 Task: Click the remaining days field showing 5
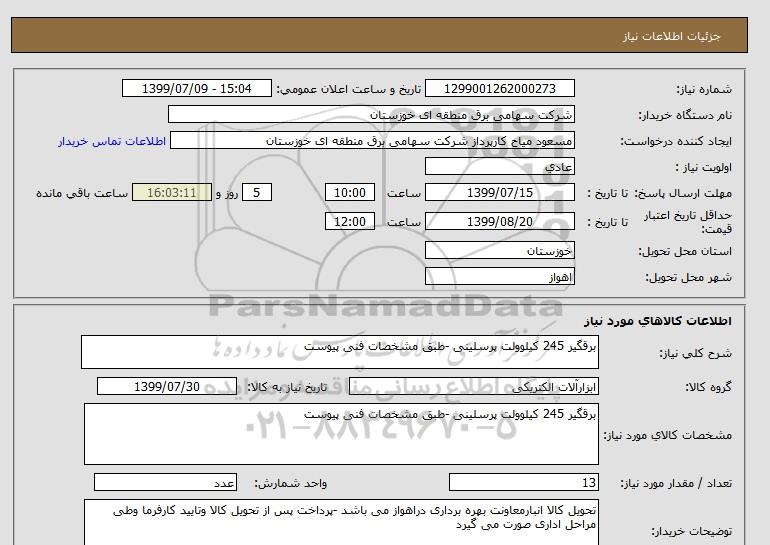coord(257,192)
